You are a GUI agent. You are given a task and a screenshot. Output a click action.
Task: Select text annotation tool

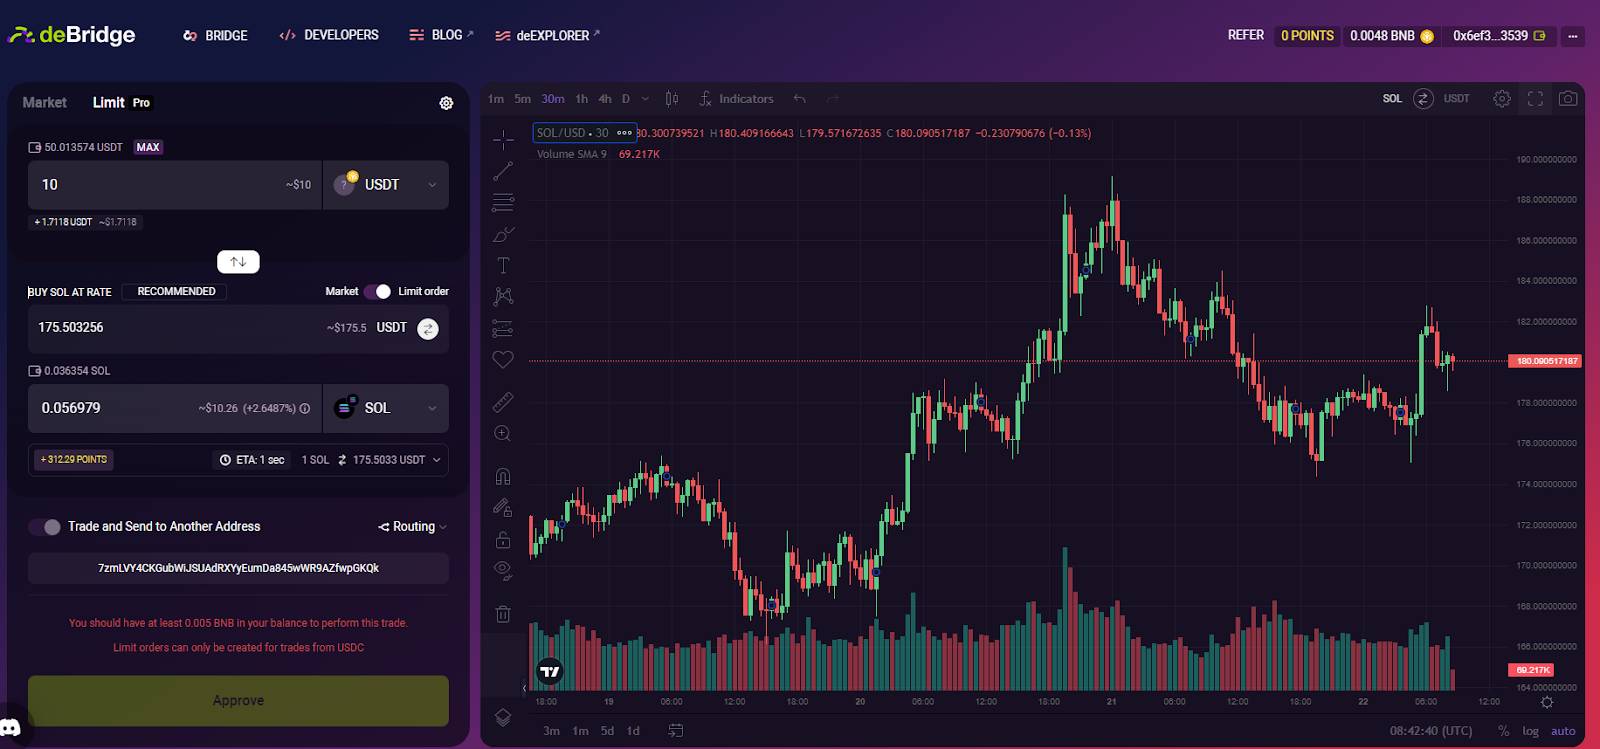tap(503, 265)
